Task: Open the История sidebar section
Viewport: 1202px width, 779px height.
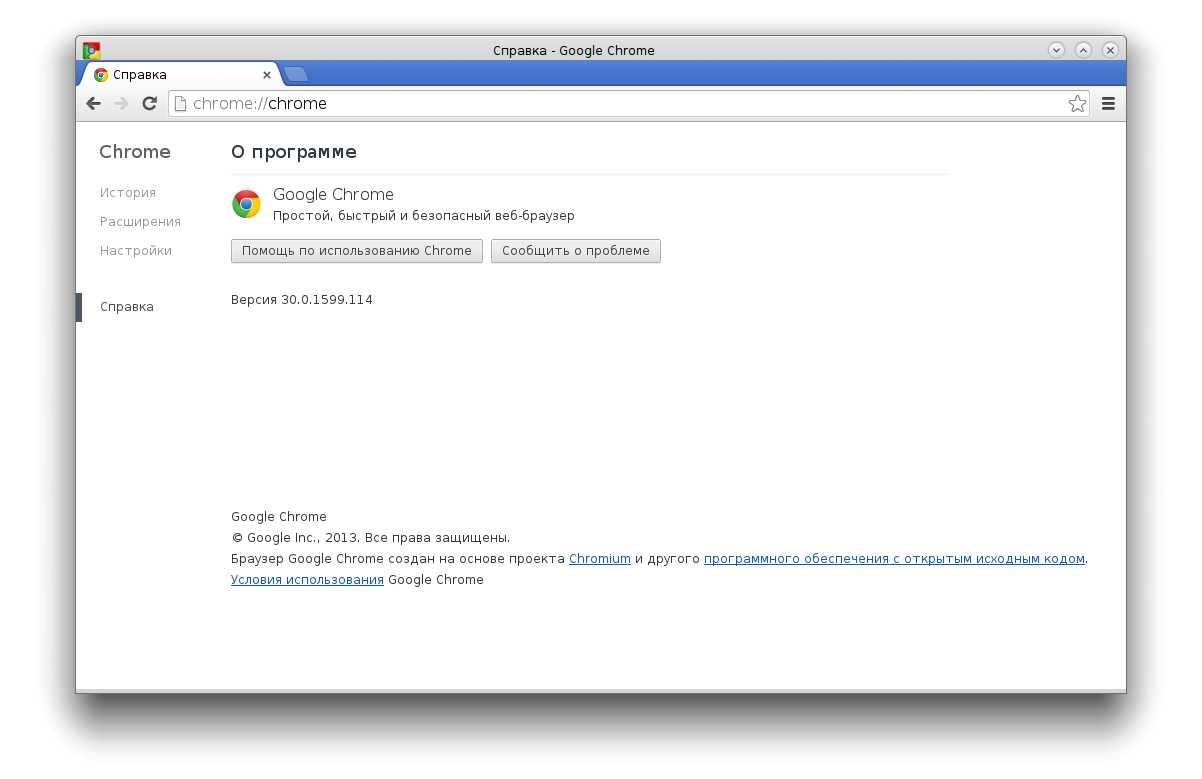Action: click(x=128, y=192)
